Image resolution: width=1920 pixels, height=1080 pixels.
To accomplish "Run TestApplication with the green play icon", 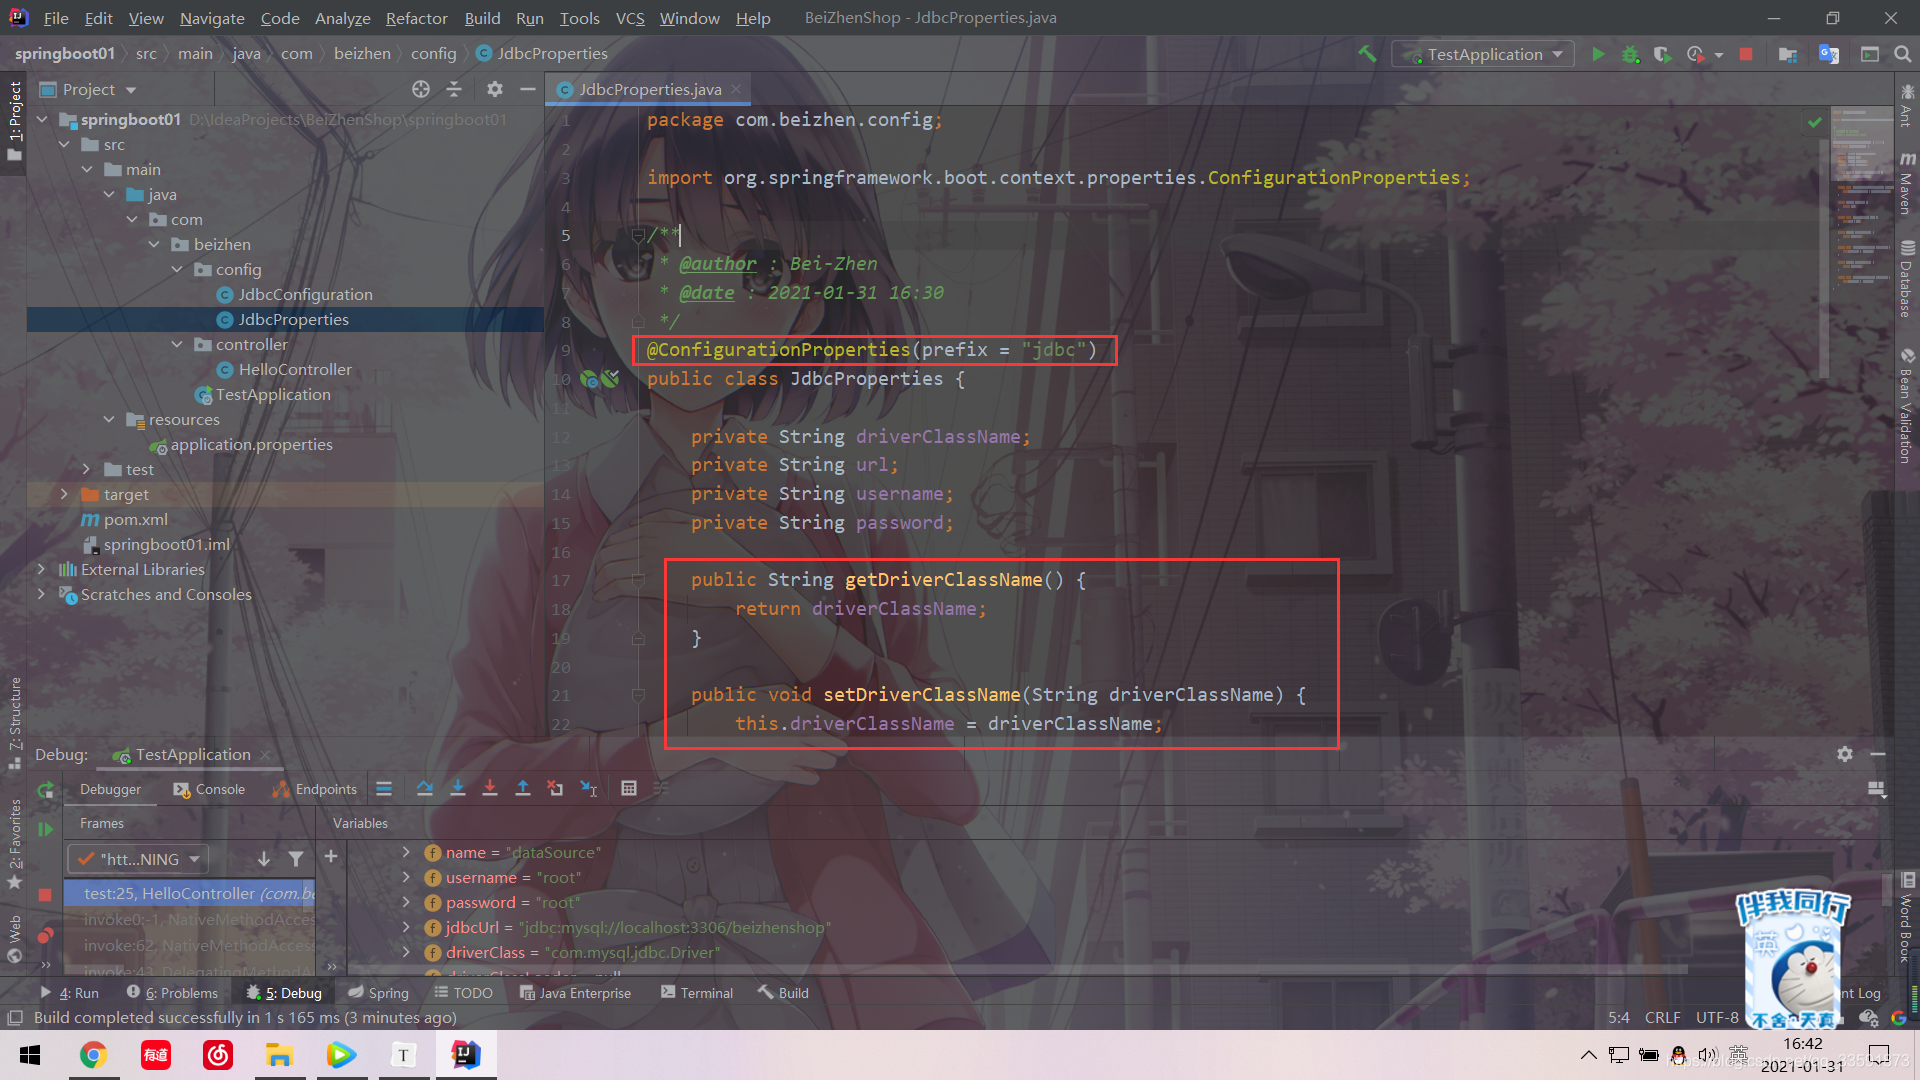I will pos(1598,54).
